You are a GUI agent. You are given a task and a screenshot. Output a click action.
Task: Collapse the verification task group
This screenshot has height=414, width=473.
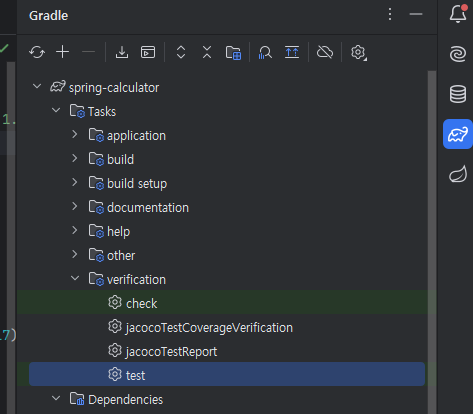coord(75,278)
